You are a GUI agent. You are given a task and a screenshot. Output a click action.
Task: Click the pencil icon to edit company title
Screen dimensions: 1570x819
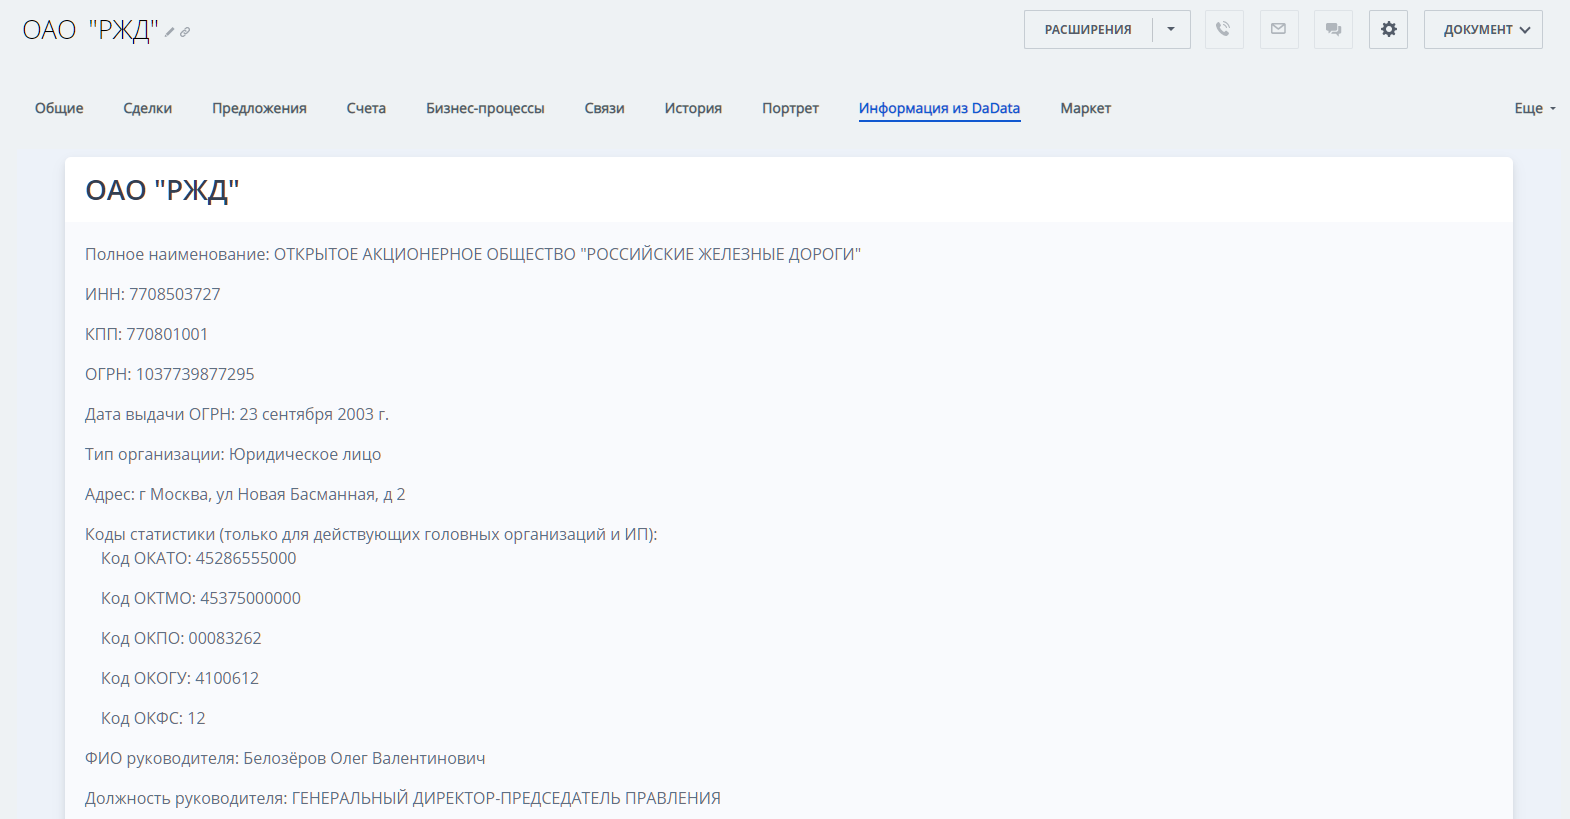[170, 32]
